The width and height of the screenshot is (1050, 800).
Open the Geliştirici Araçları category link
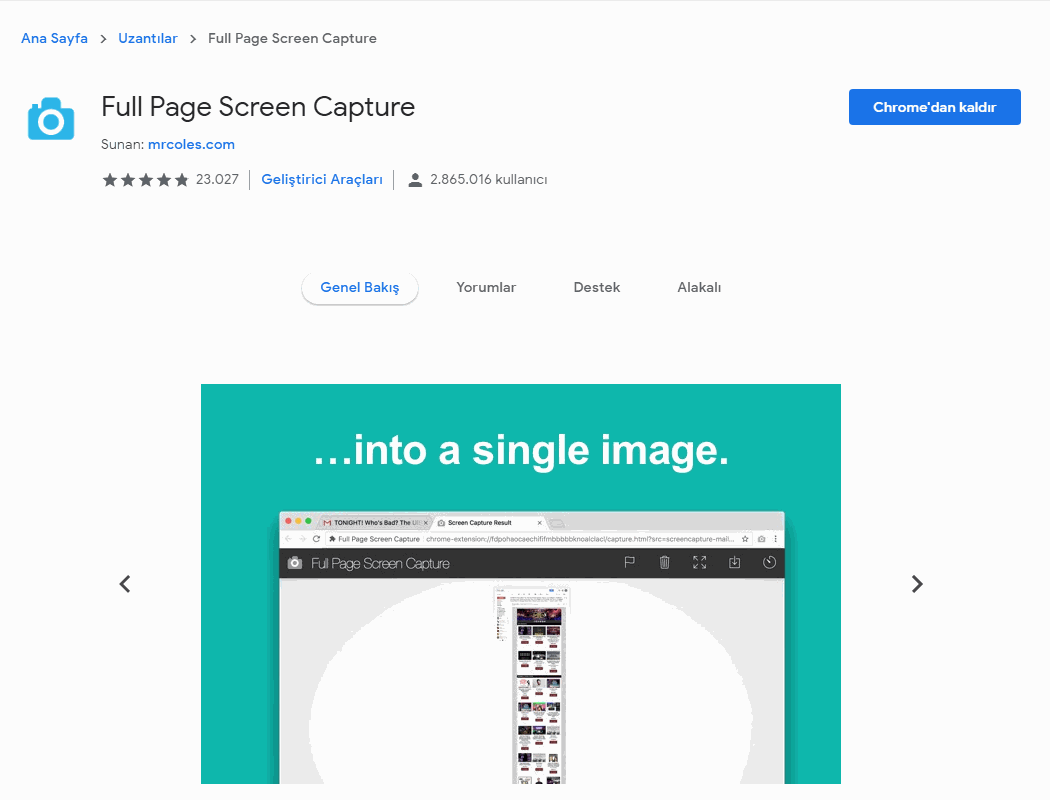coord(322,180)
